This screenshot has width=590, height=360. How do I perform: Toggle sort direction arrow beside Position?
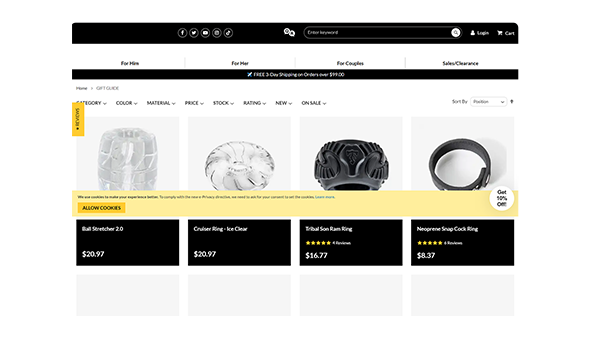tap(512, 102)
